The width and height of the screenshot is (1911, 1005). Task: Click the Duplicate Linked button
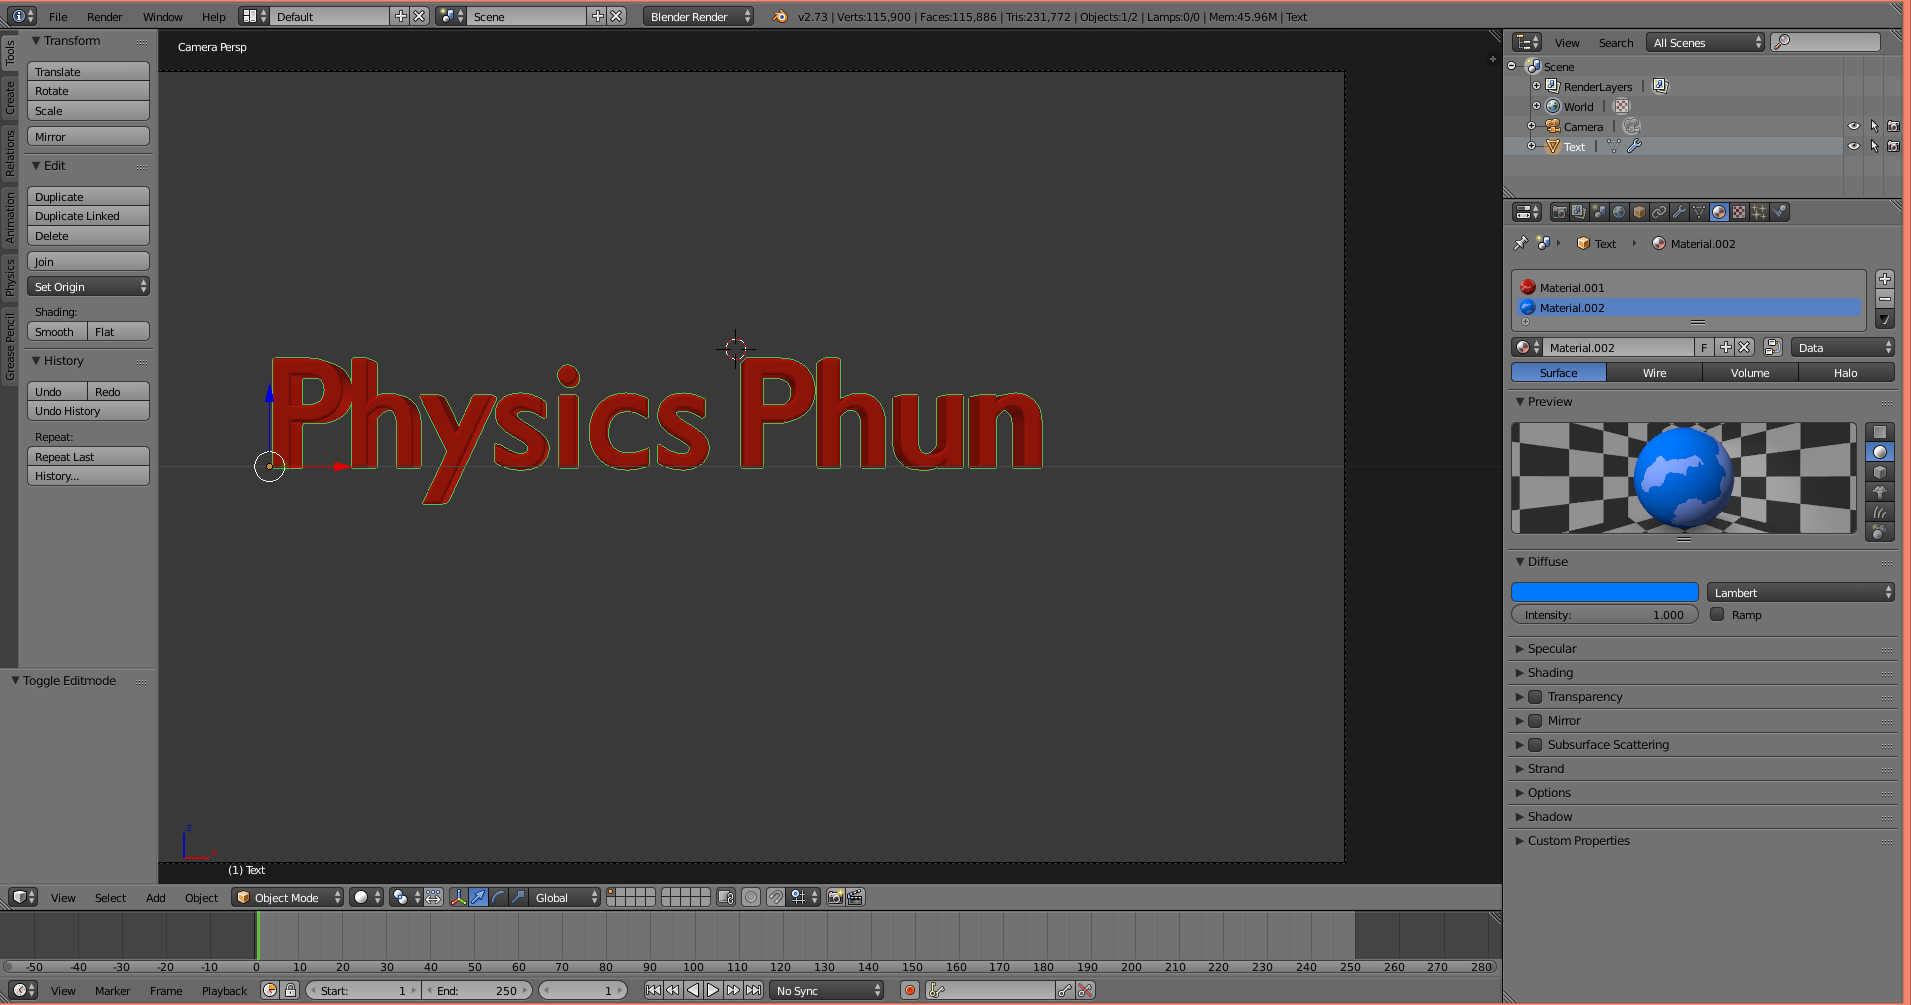(x=88, y=216)
